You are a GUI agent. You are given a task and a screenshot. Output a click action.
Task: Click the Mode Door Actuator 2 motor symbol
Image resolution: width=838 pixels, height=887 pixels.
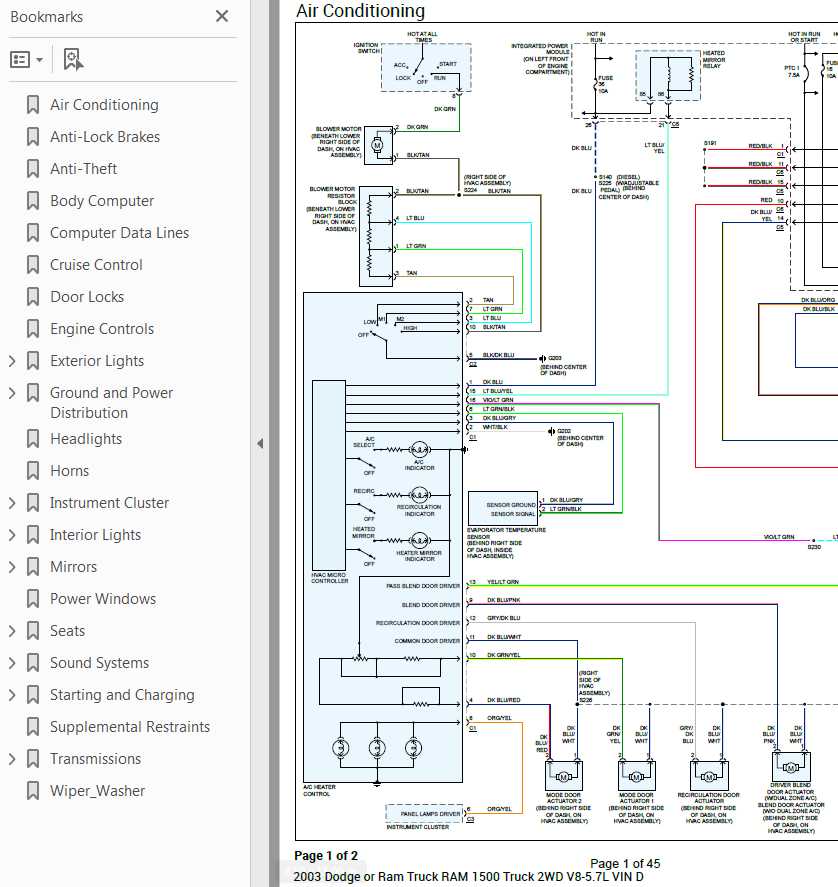click(563, 776)
